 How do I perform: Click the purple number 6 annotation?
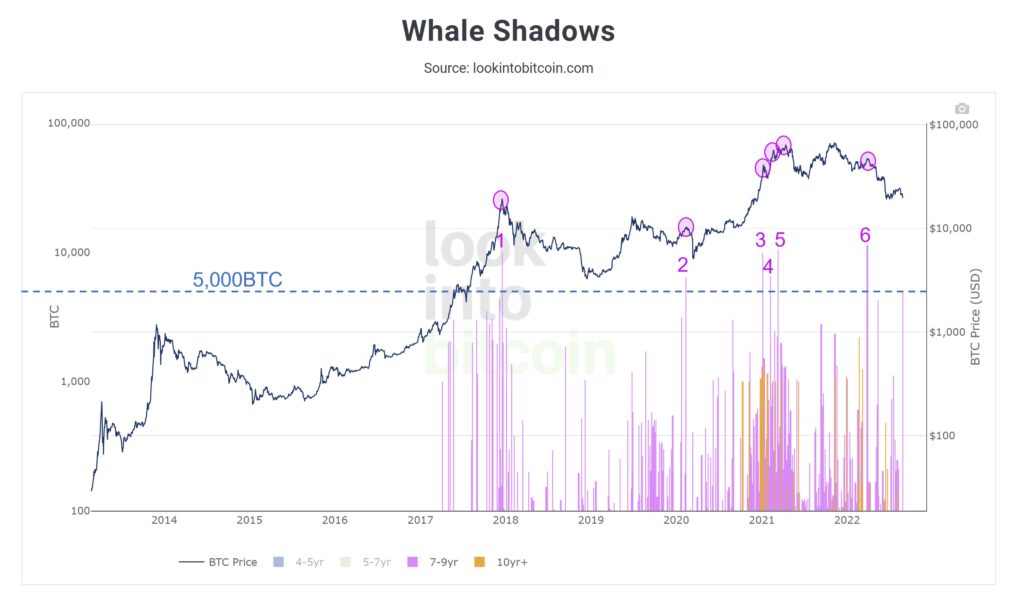tap(865, 235)
